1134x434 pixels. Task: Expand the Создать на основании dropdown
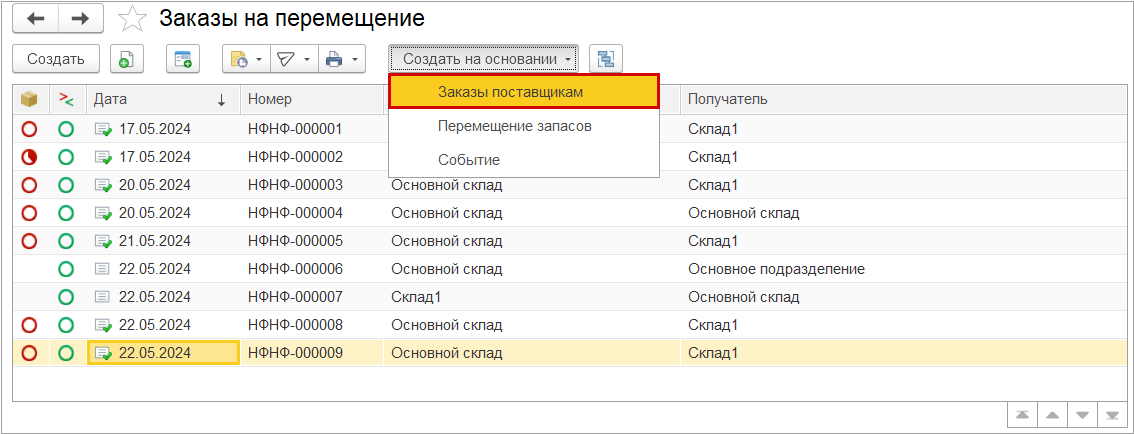tap(485, 59)
